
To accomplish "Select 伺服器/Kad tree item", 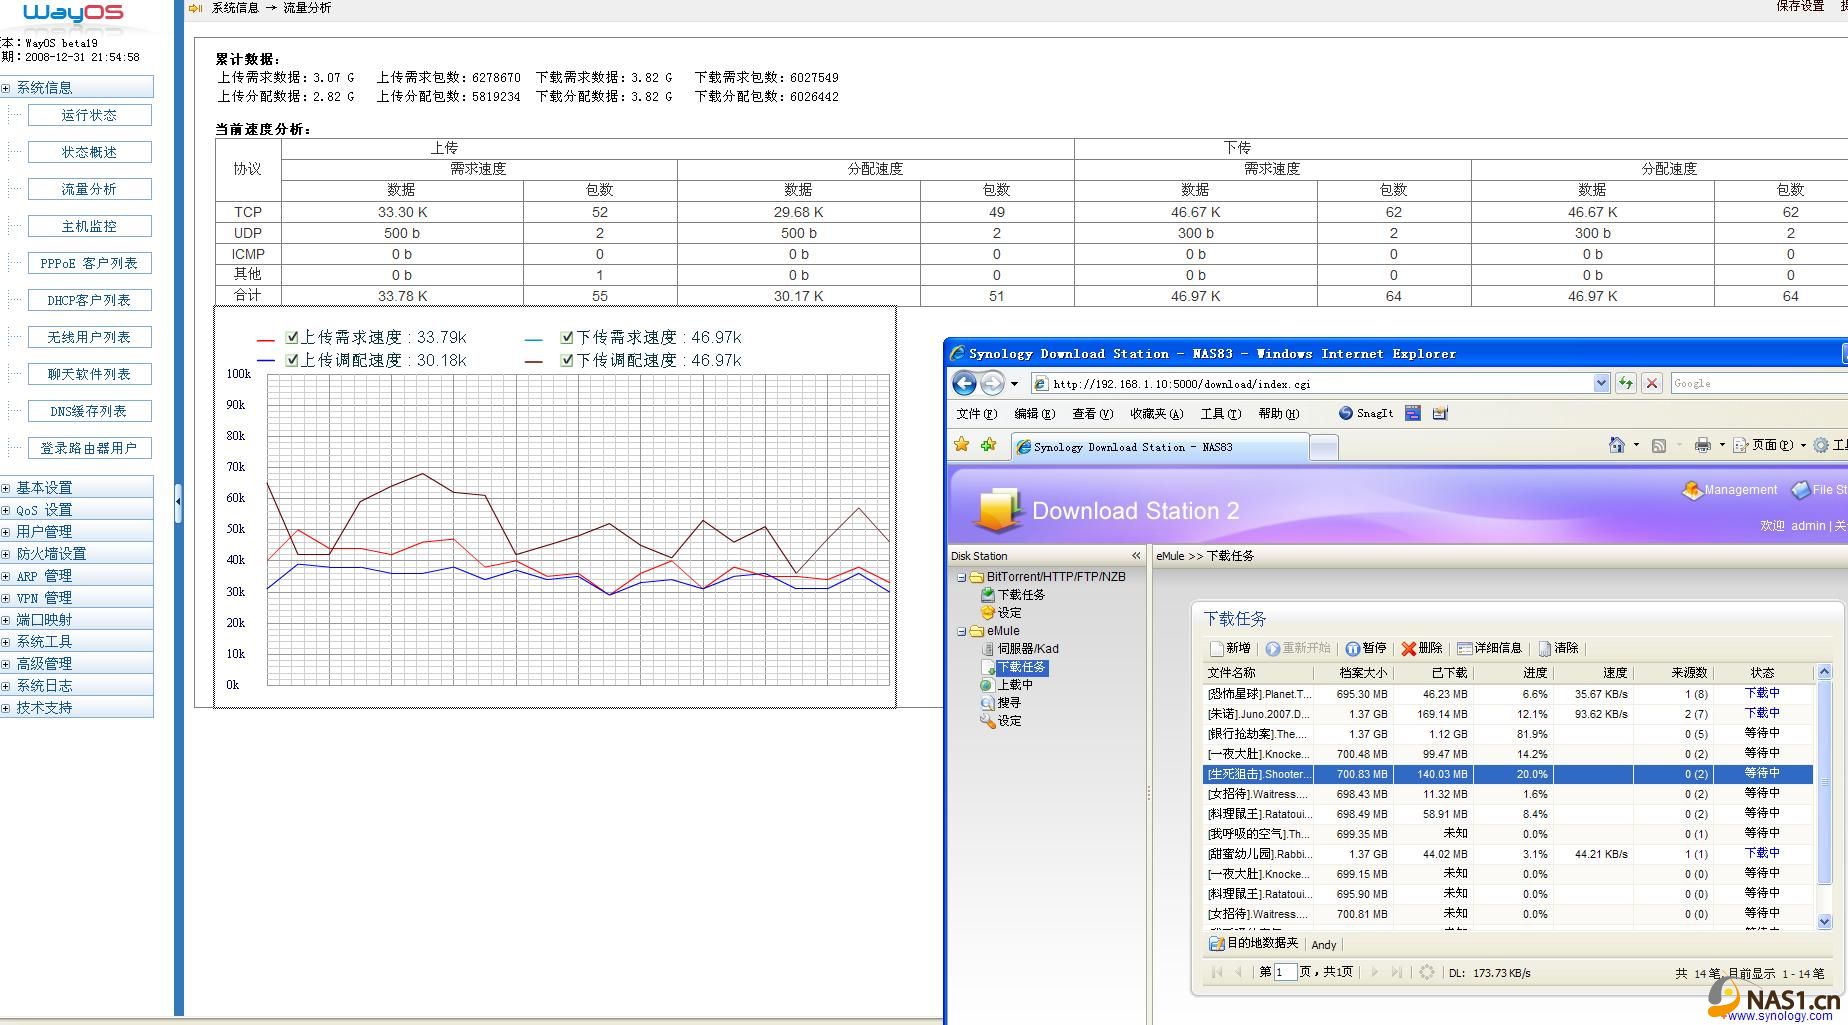I will (x=1028, y=649).
